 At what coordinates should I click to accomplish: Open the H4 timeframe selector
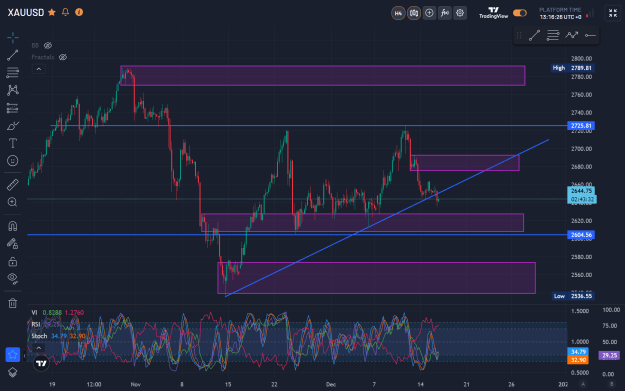coord(398,13)
